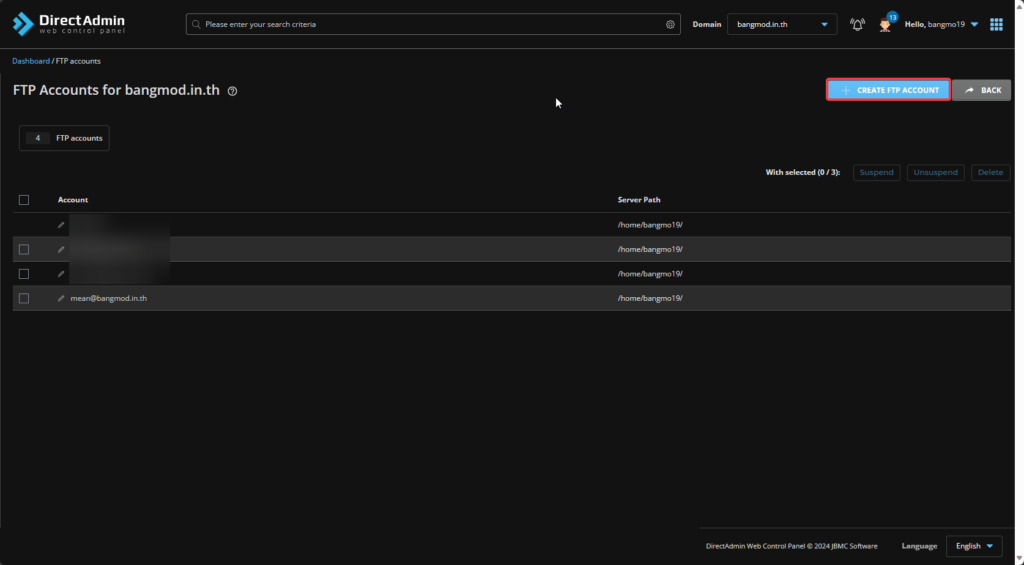Click the help icon beside FTP Accounts title

pos(232,91)
